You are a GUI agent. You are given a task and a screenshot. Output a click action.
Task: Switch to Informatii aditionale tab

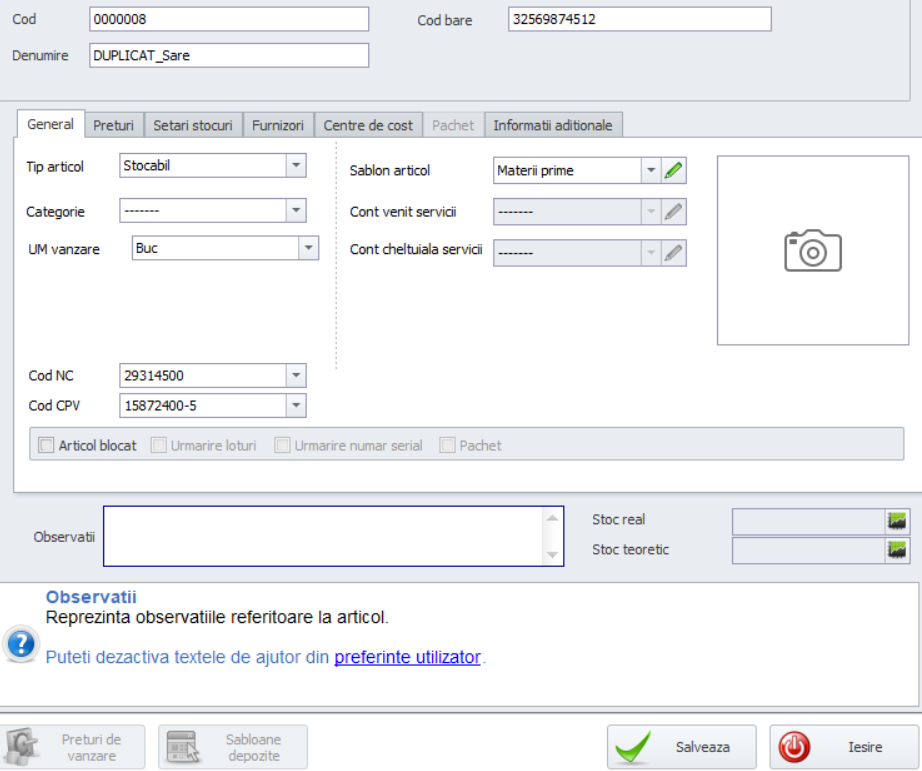coord(552,125)
